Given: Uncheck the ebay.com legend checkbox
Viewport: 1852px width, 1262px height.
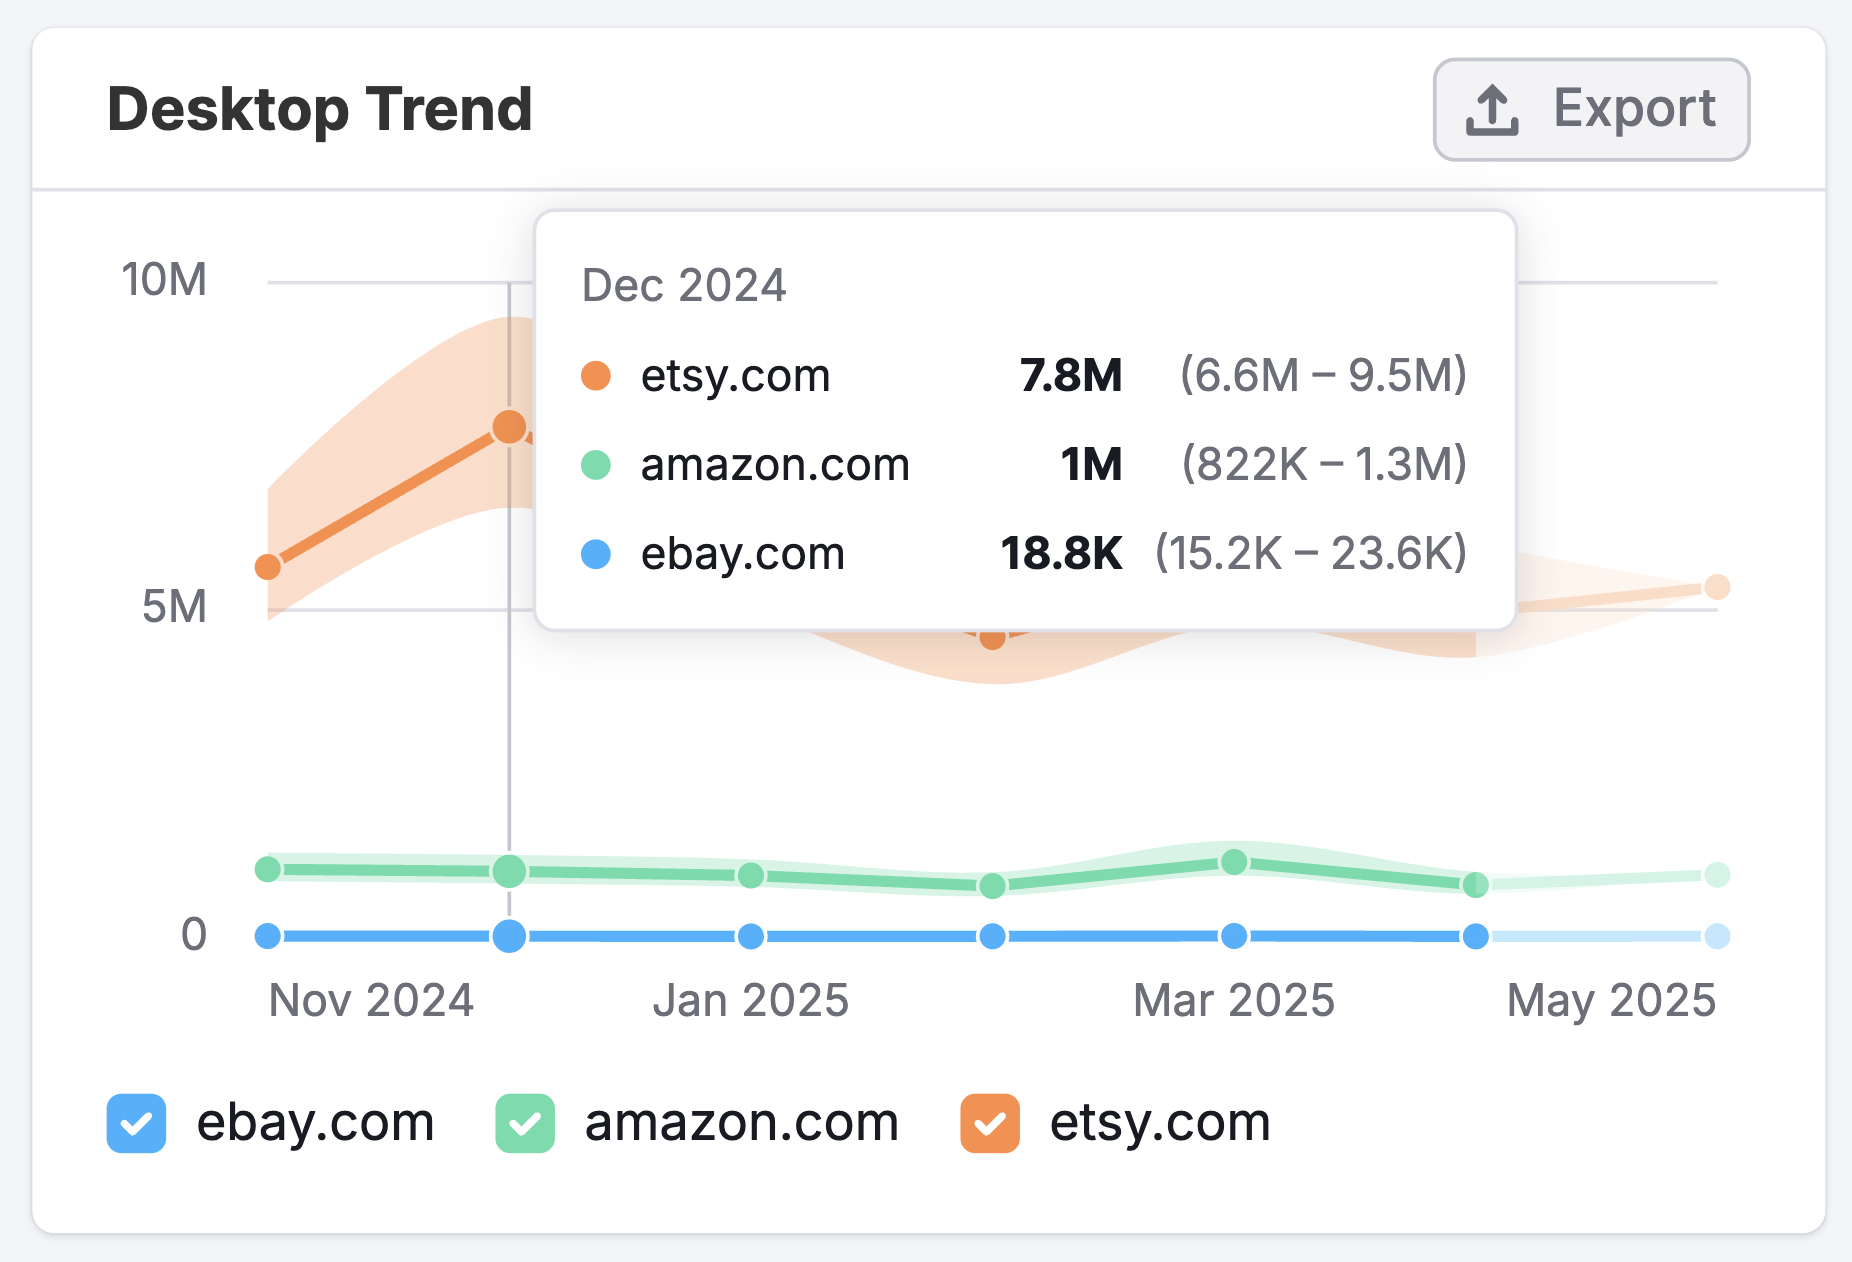Looking at the screenshot, I should click(x=137, y=1123).
